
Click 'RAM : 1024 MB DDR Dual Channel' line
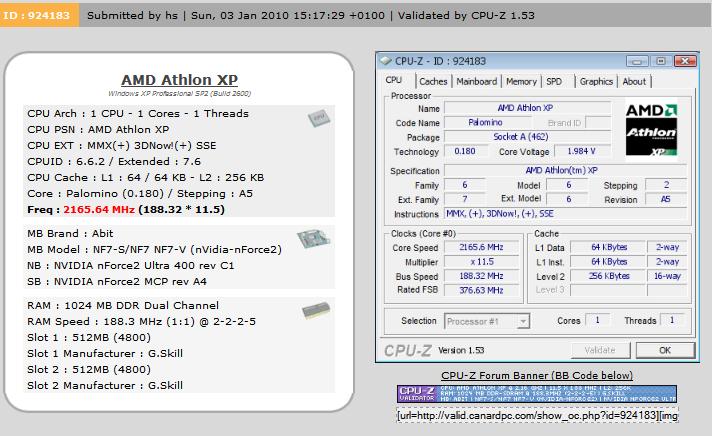pos(123,305)
